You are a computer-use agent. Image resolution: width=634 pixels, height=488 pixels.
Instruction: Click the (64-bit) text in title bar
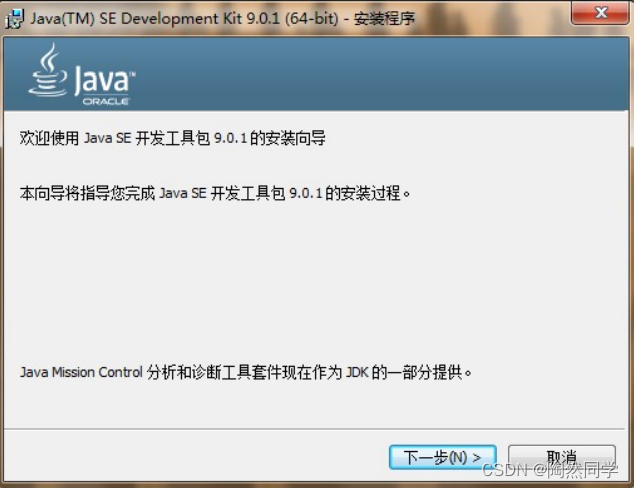311,19
